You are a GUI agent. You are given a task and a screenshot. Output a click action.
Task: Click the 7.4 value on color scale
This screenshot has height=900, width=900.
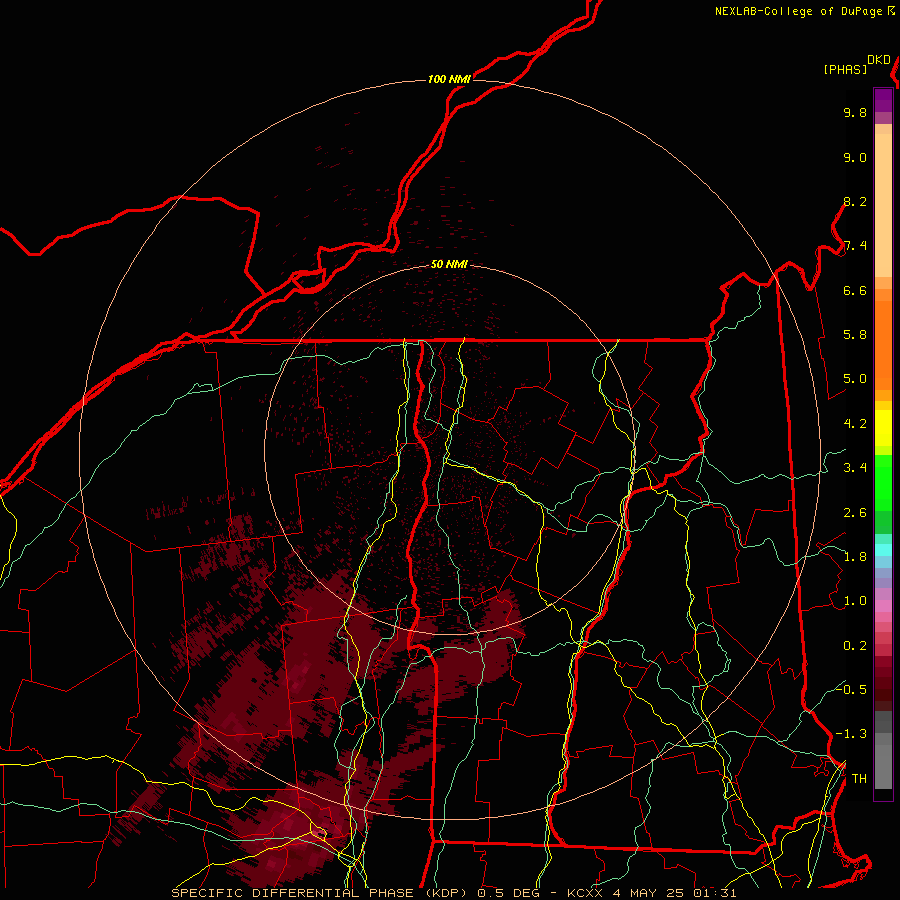pyautogui.click(x=855, y=246)
